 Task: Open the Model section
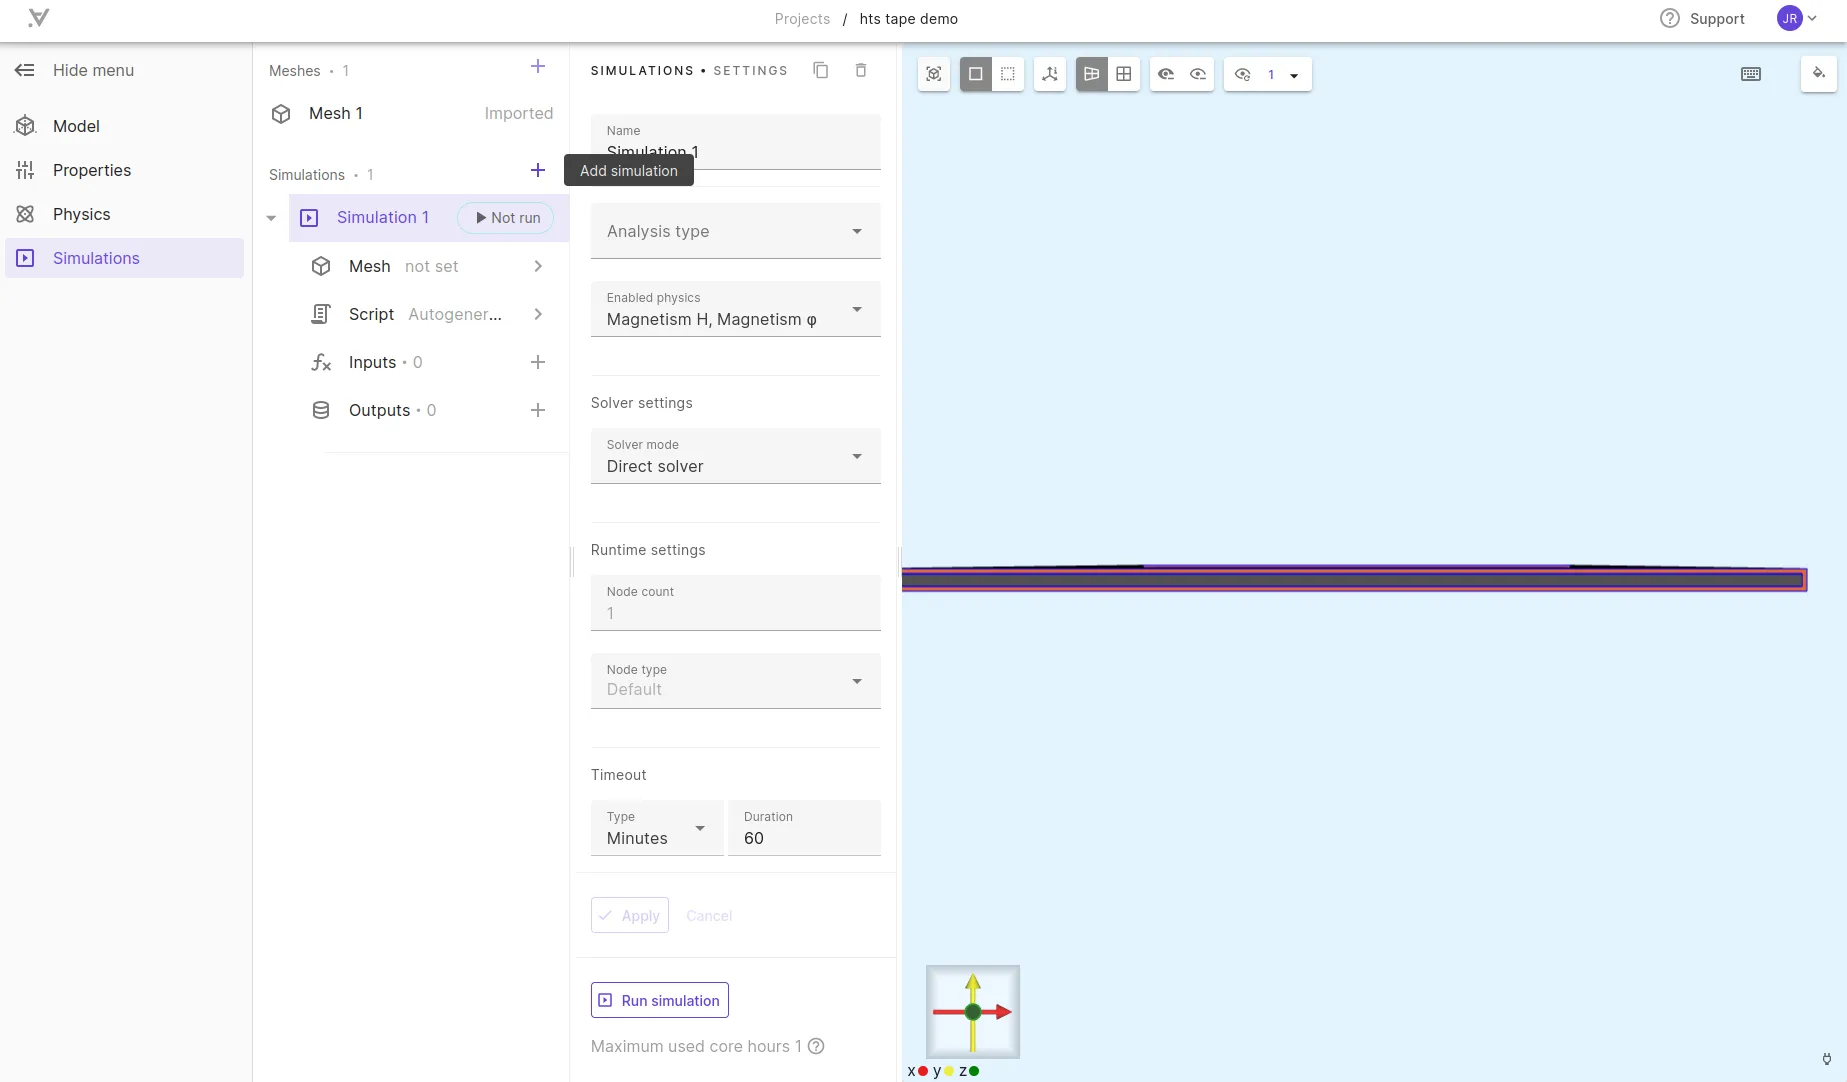click(x=125, y=126)
